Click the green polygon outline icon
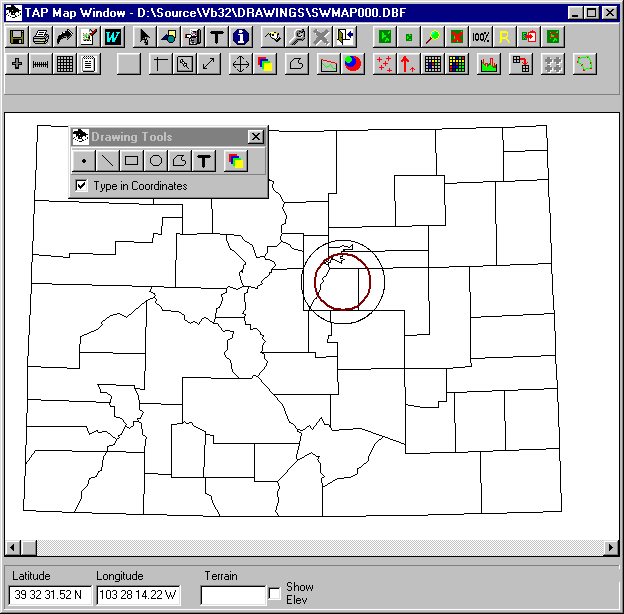Screen dimensions: 624x614 tap(585, 64)
